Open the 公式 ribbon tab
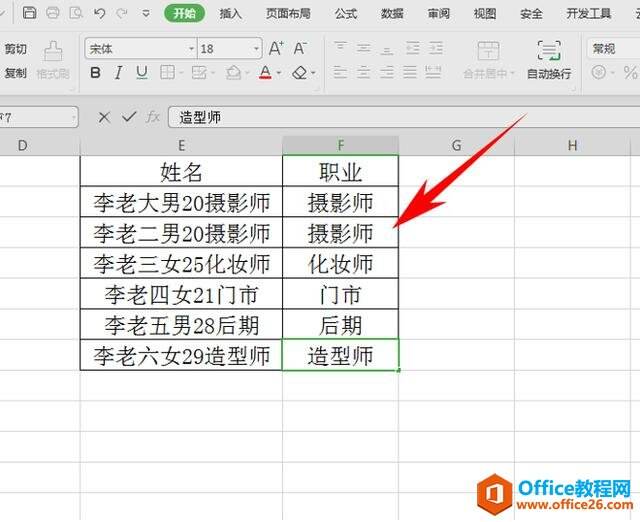 [346, 14]
